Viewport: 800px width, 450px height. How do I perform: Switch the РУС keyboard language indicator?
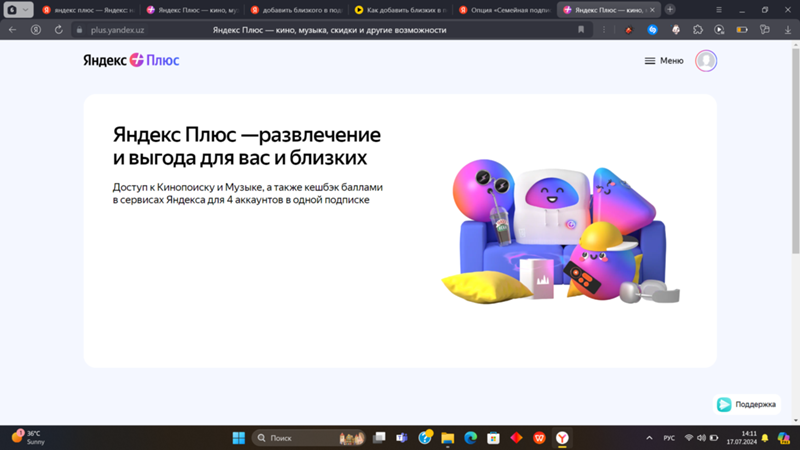[669, 438]
